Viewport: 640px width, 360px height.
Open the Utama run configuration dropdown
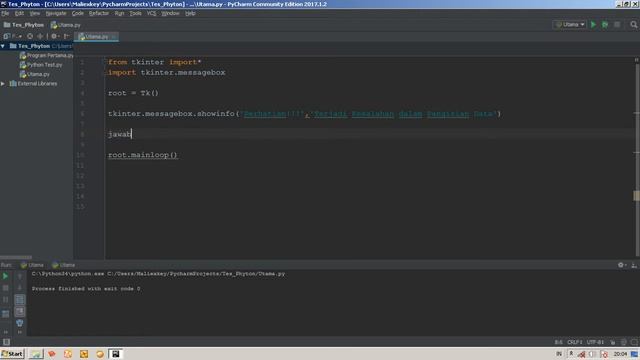(x=570, y=24)
